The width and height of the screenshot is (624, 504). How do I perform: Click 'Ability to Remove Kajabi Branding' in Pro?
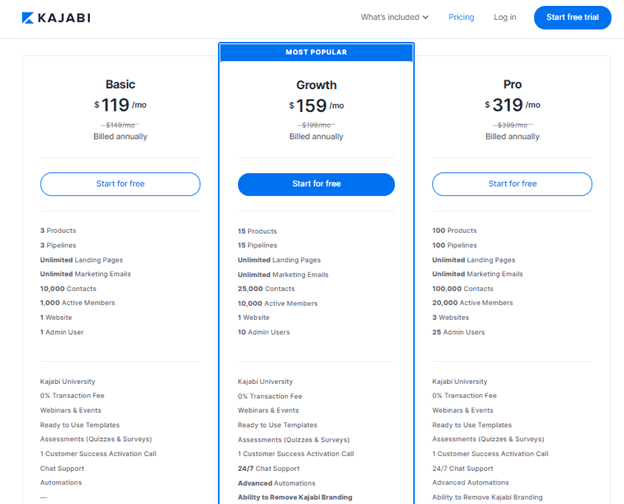pos(487,497)
